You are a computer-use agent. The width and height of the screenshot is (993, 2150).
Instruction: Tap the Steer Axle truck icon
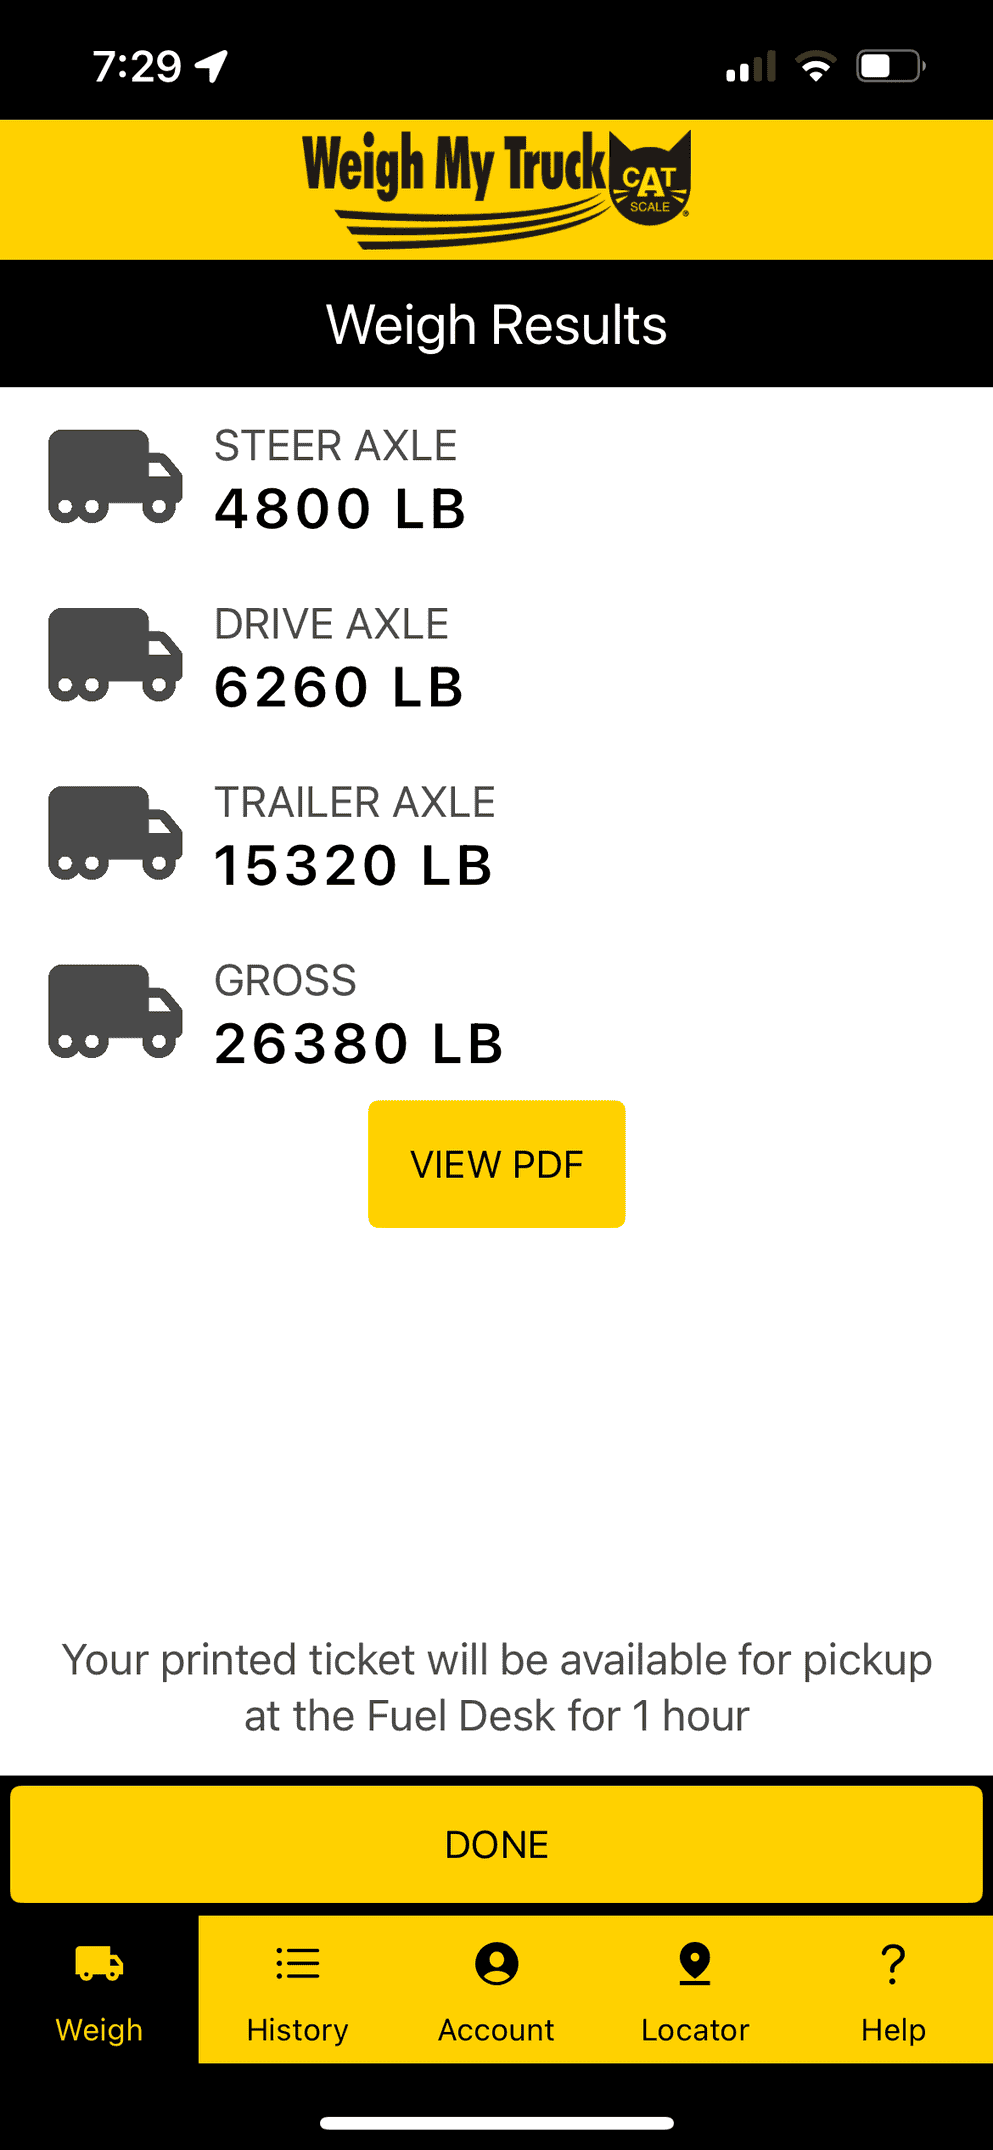tap(115, 477)
